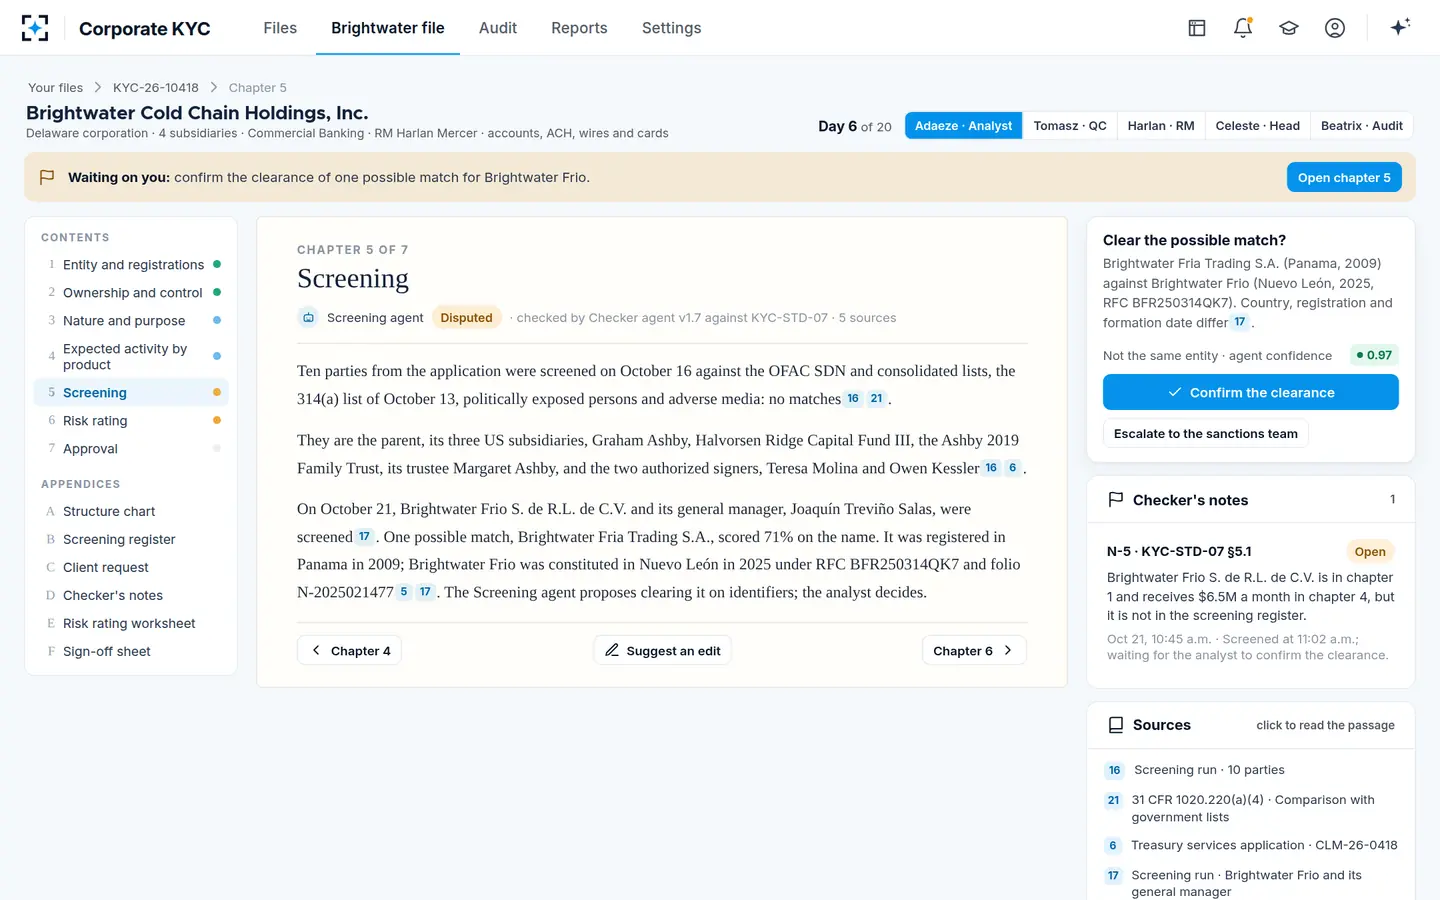Select the Celeste · Head role
The image size is (1440, 900).
tap(1258, 126)
